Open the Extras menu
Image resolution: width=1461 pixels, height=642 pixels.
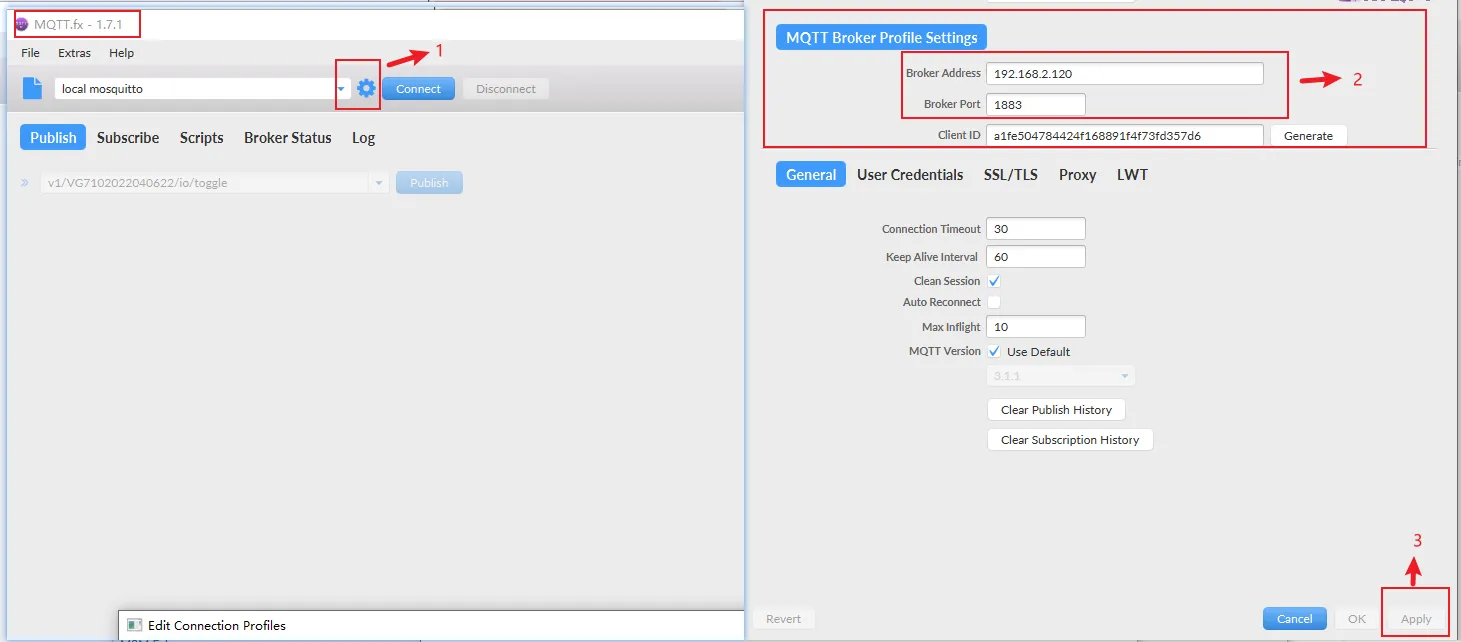(x=74, y=53)
